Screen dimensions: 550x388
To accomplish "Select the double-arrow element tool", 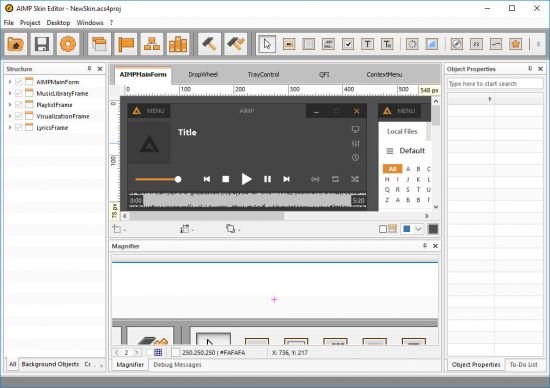I will (476, 44).
